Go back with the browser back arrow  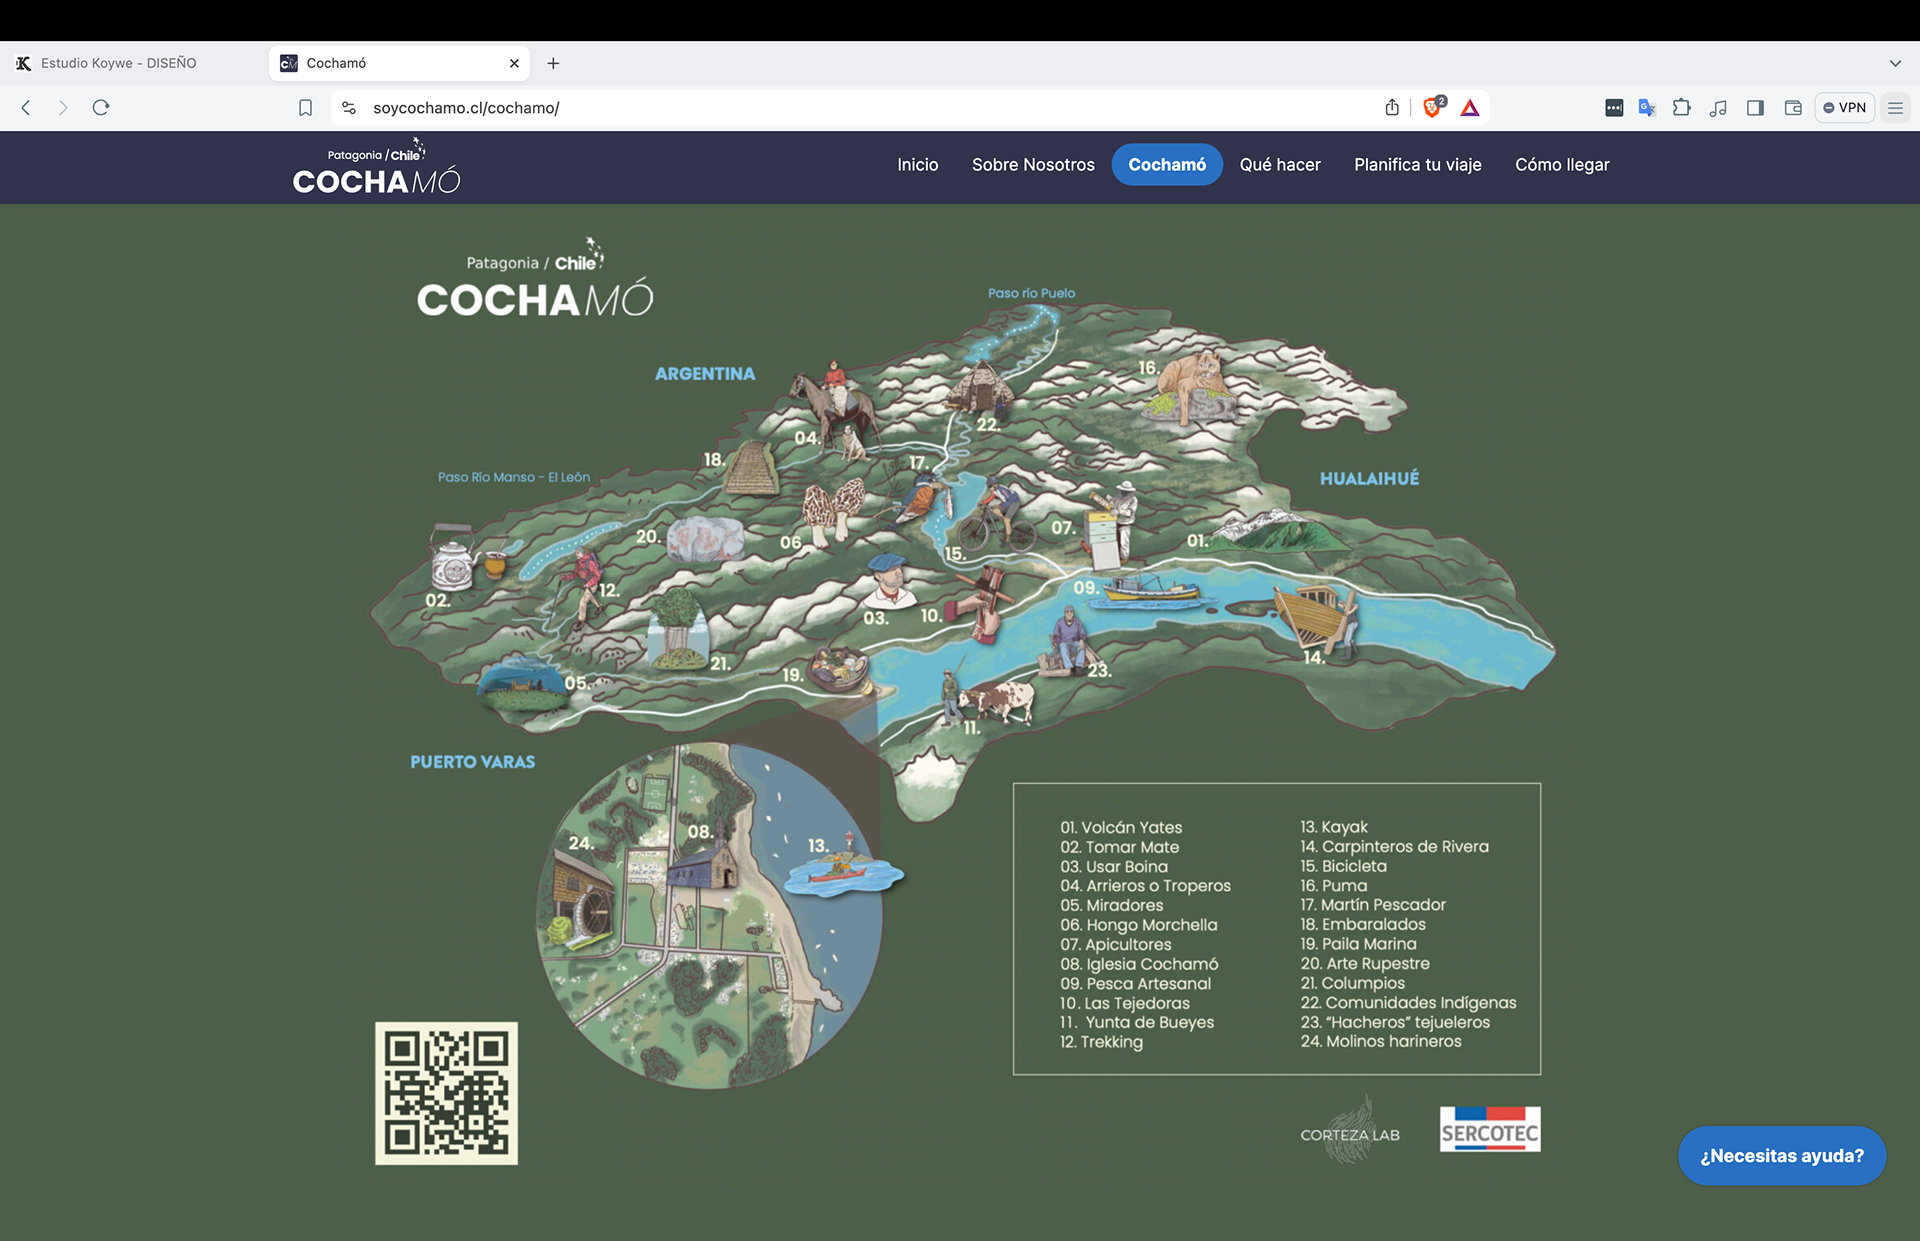[26, 108]
